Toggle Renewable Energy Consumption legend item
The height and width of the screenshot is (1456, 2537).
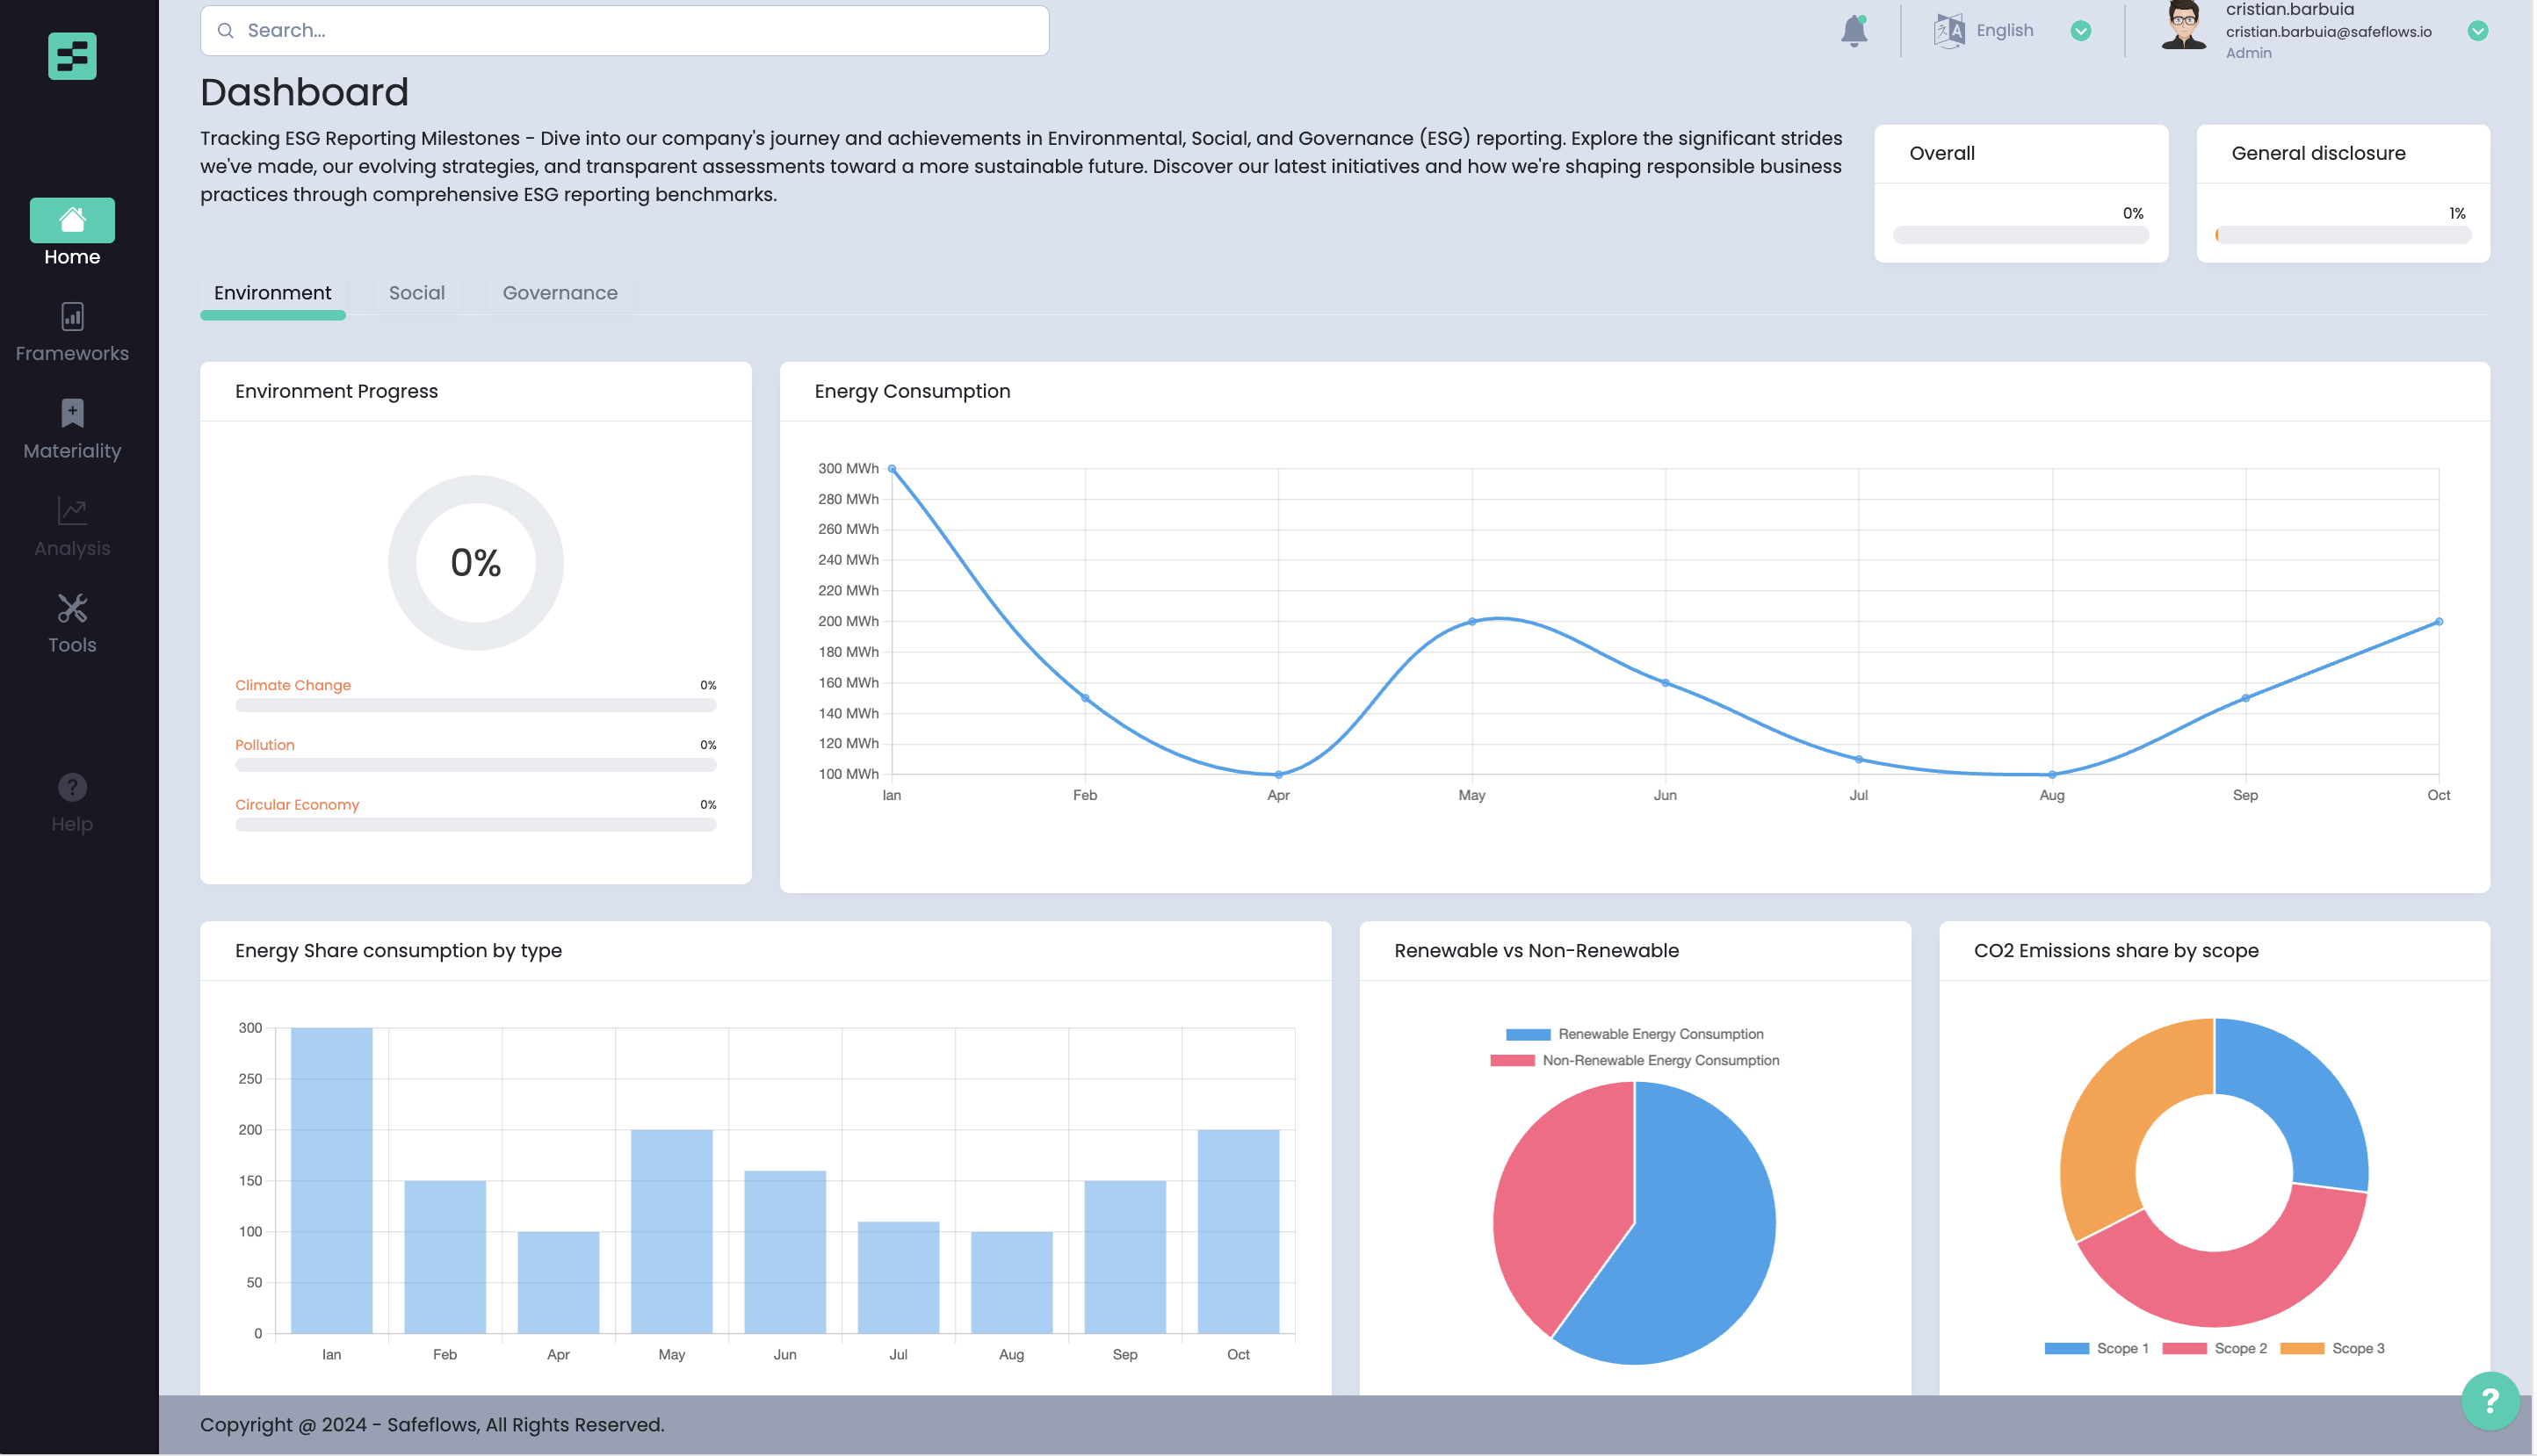(1634, 1034)
